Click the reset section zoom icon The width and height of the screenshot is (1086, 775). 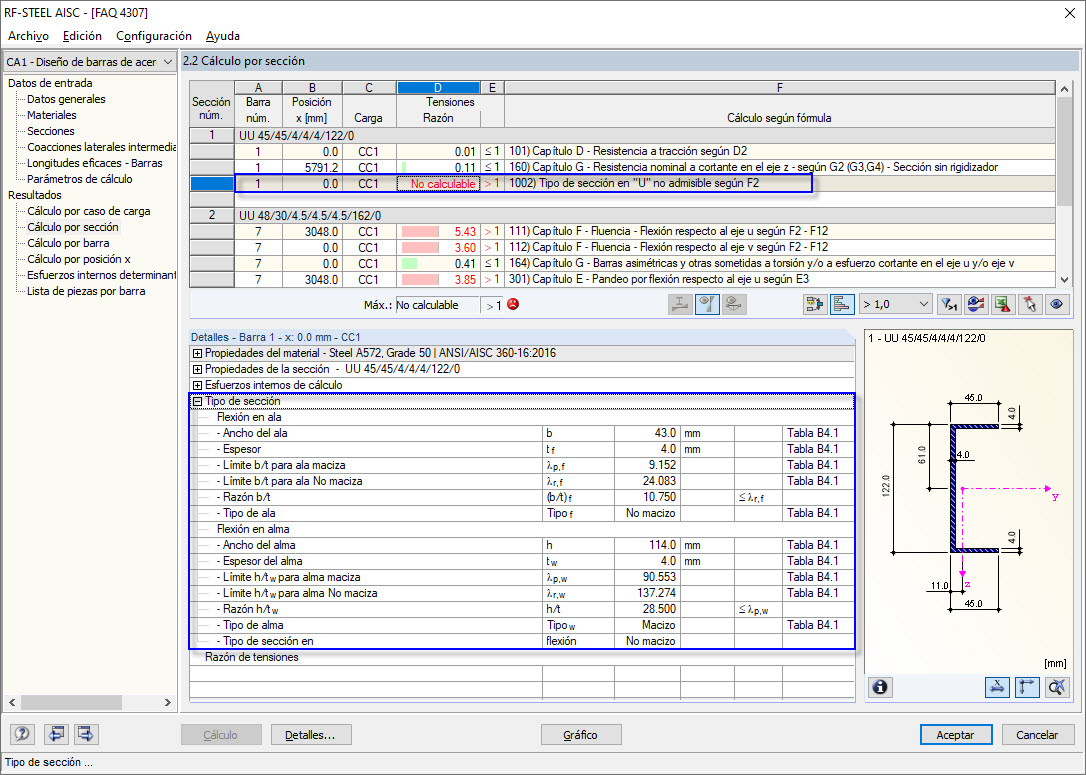pos(1056,687)
